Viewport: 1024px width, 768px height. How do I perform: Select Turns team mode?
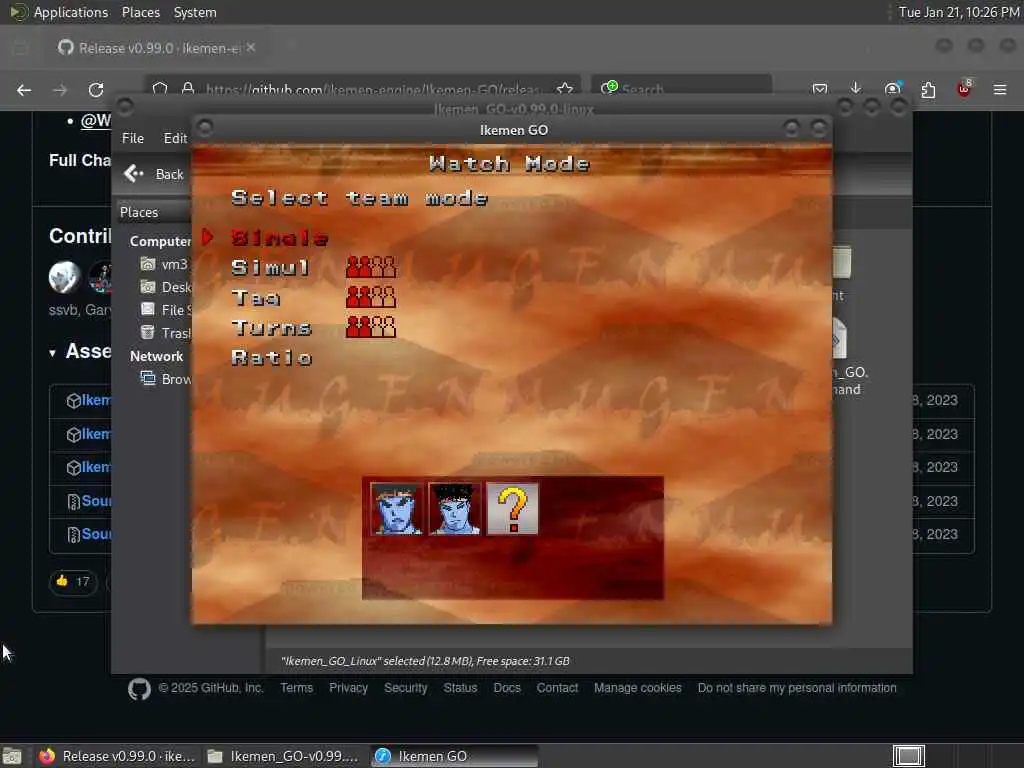(271, 327)
